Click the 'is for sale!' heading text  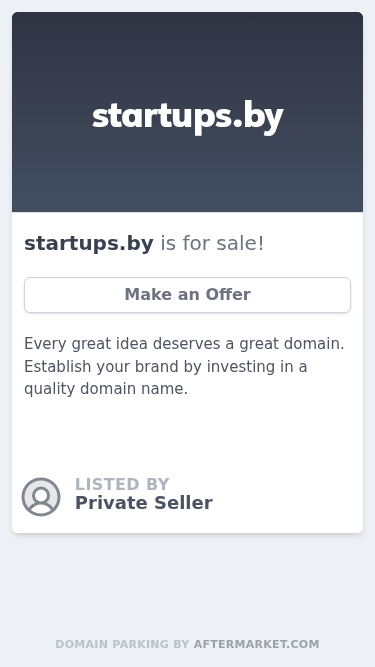[212, 243]
